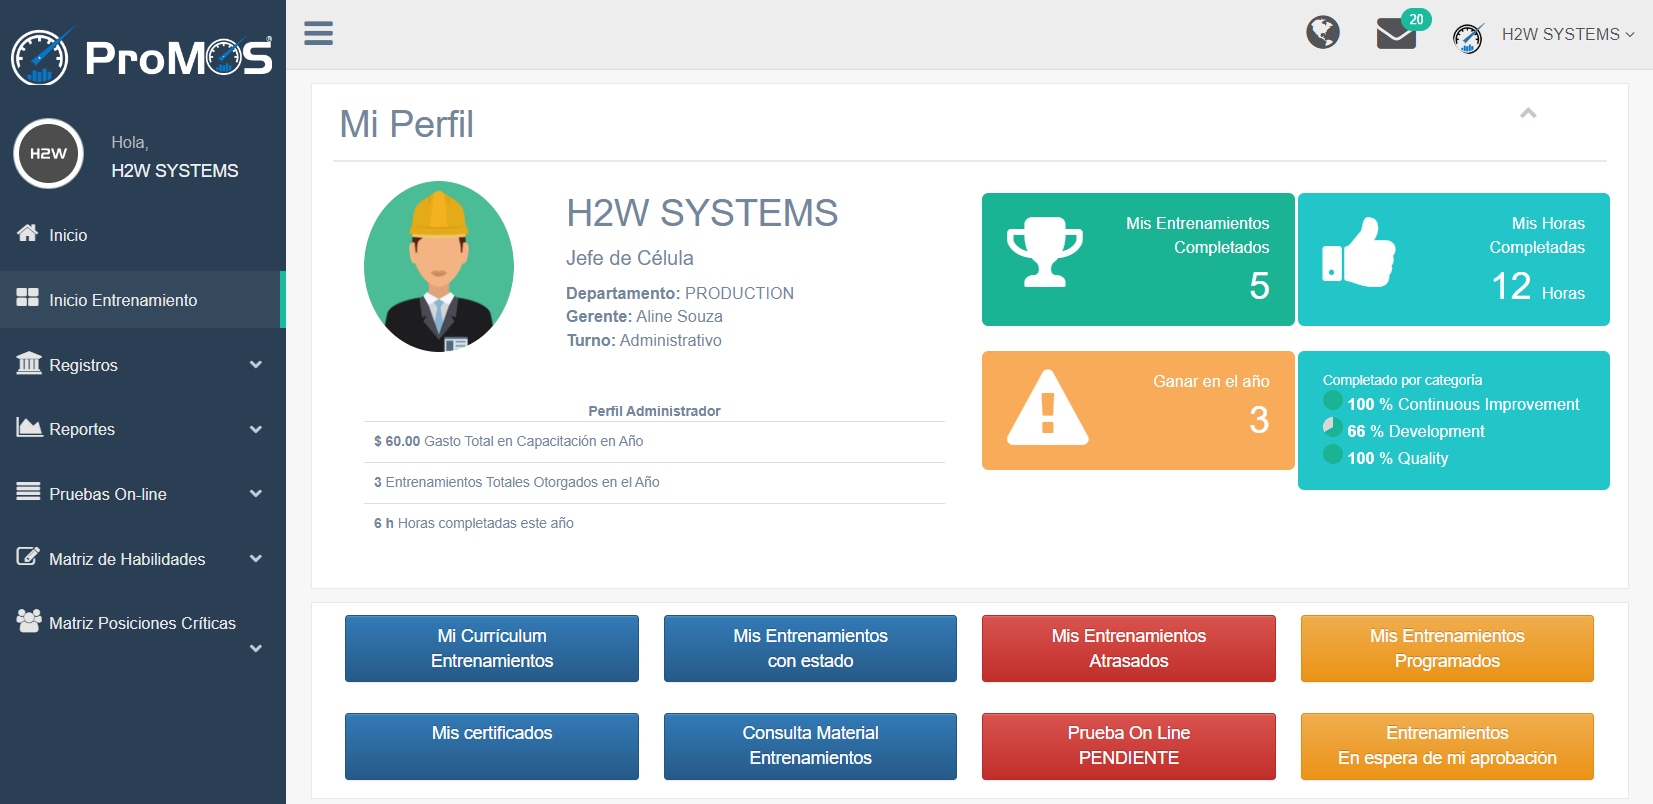Image resolution: width=1653 pixels, height=804 pixels.
Task: Open the H2W SYSTEMS user dropdown
Action: [x=1568, y=34]
